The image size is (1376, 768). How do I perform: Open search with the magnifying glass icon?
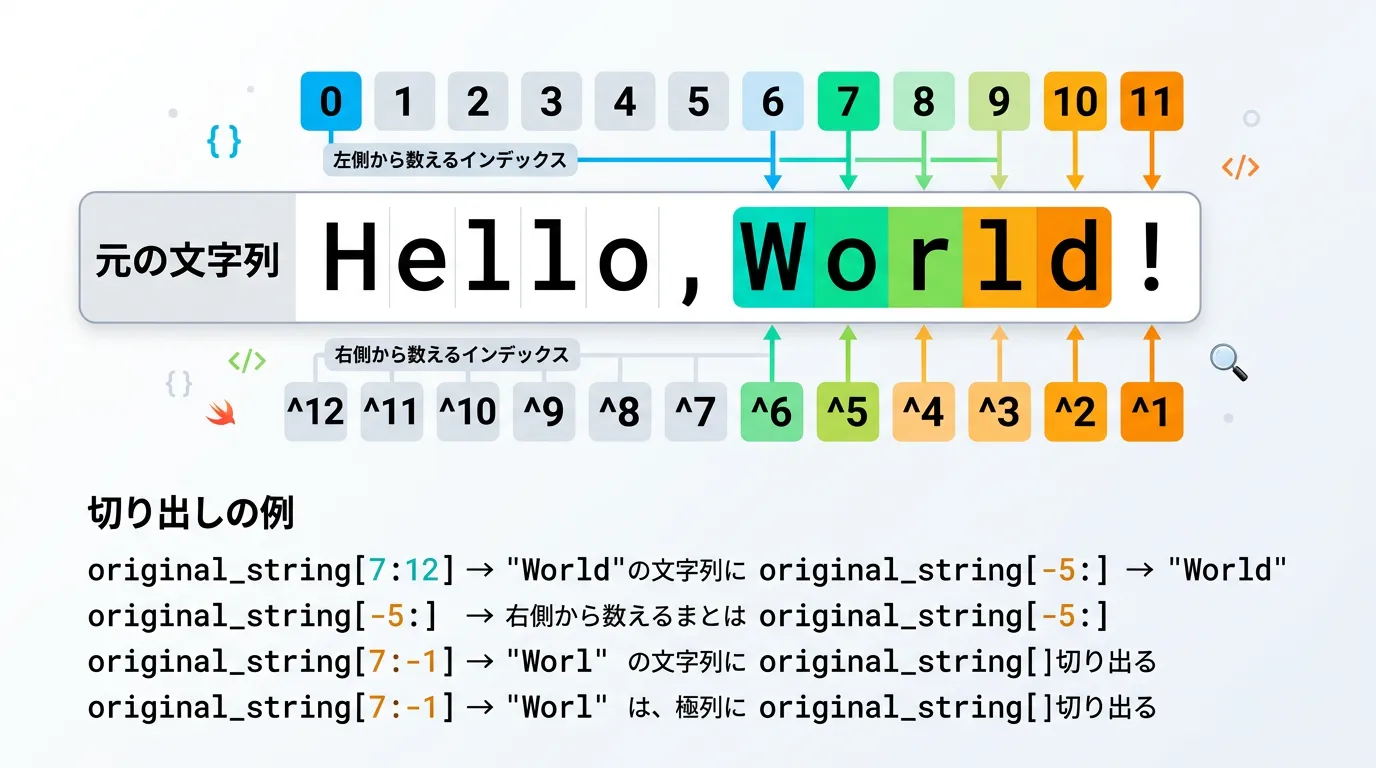point(1228,362)
